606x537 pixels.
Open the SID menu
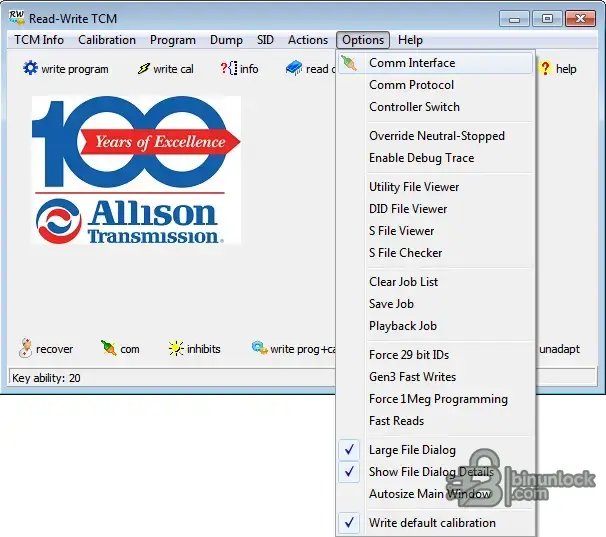coord(265,40)
